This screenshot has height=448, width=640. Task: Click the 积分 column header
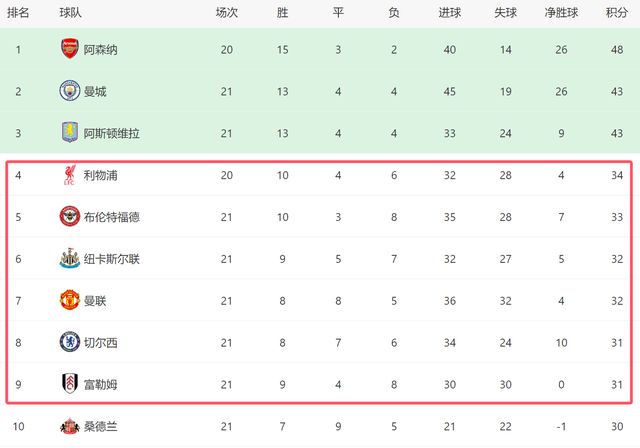(617, 13)
